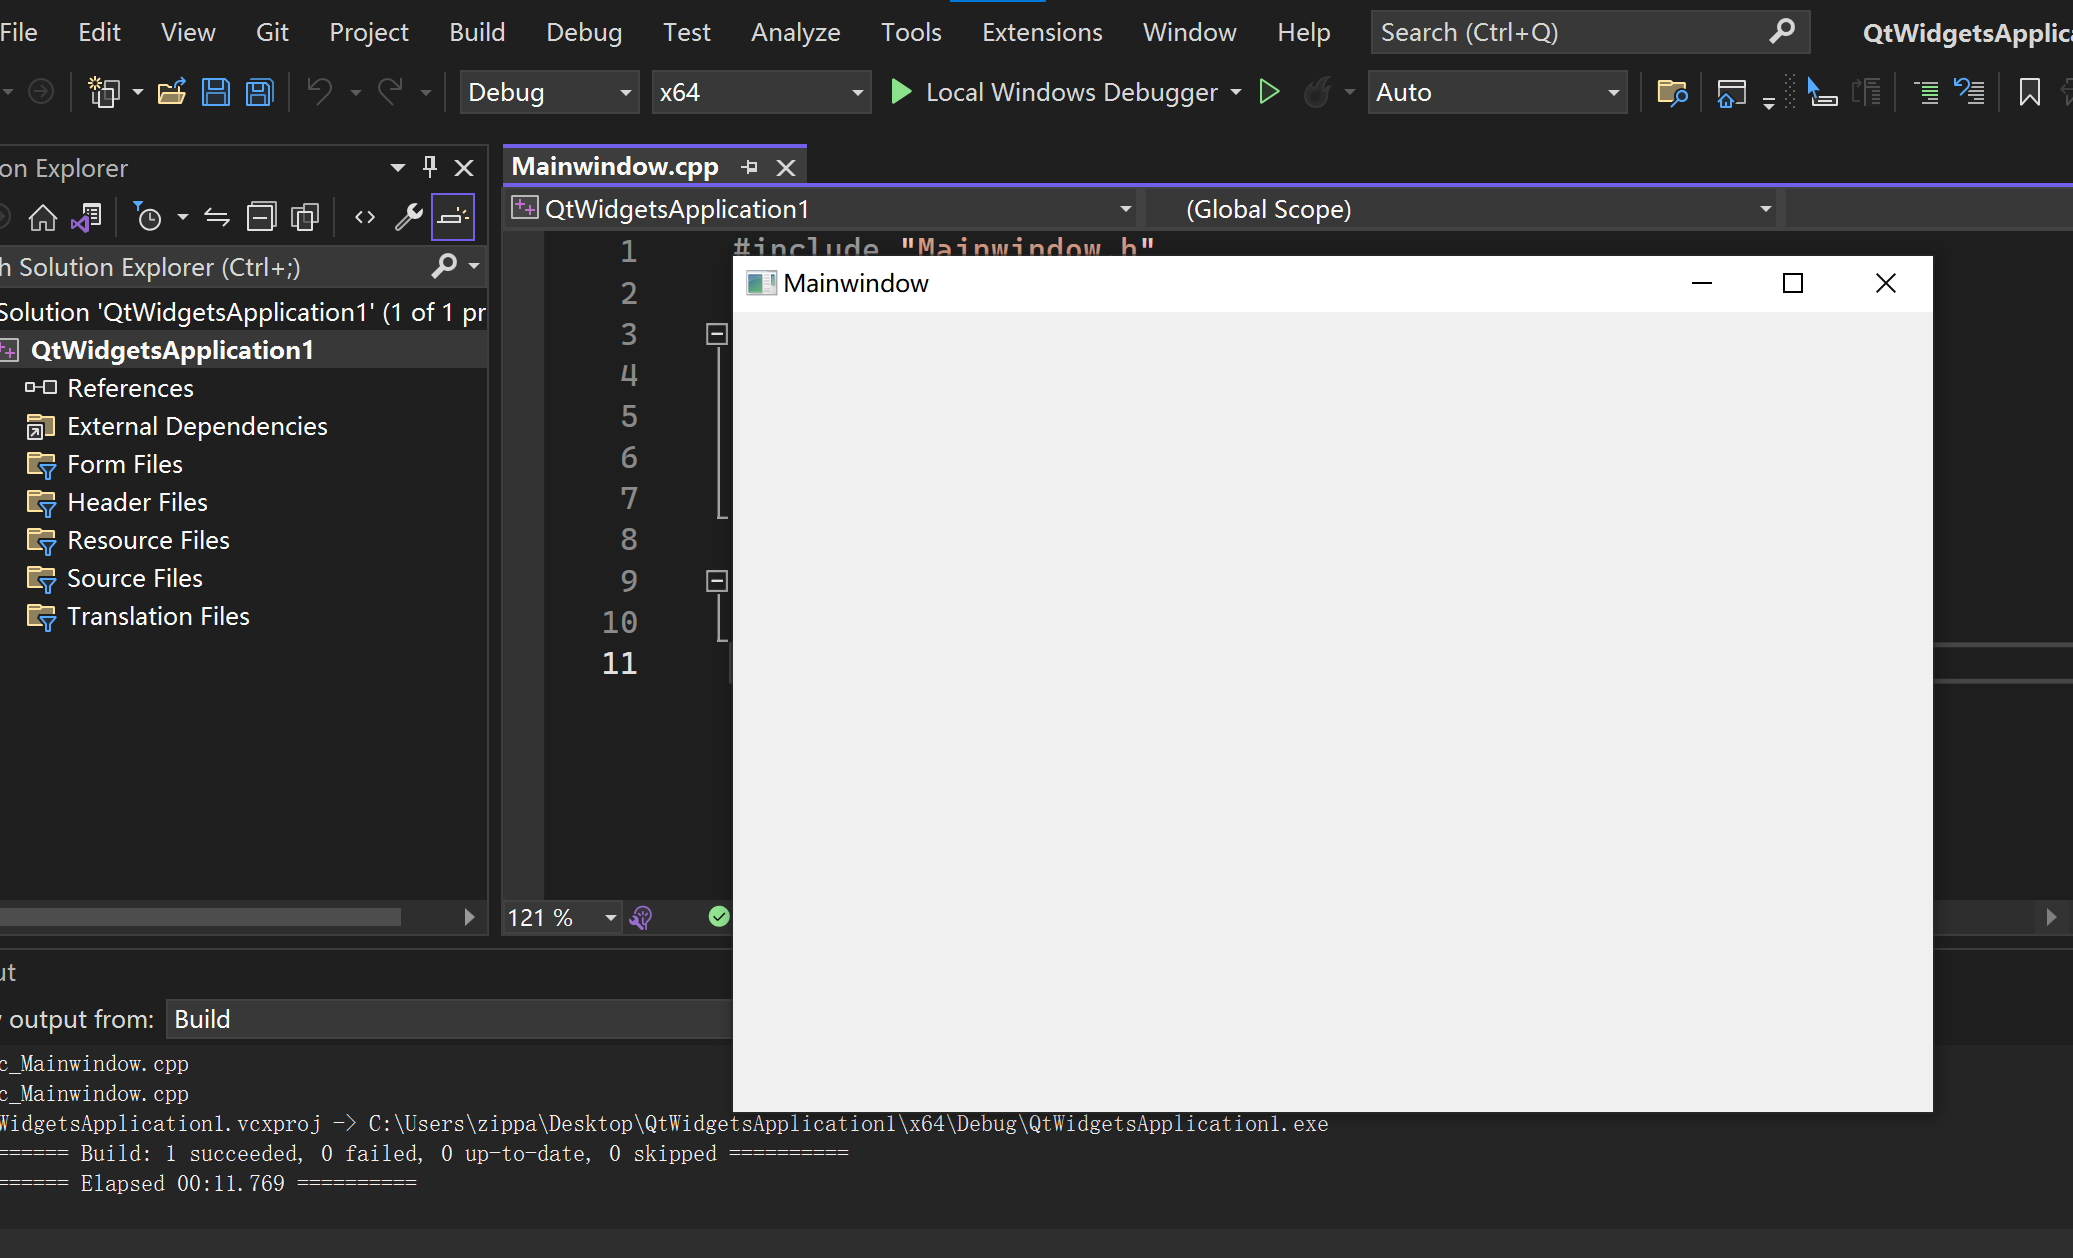Screen dimensions: 2073x1258
Task: Select the Mainwindow.cpp editor tab
Action: [x=615, y=166]
